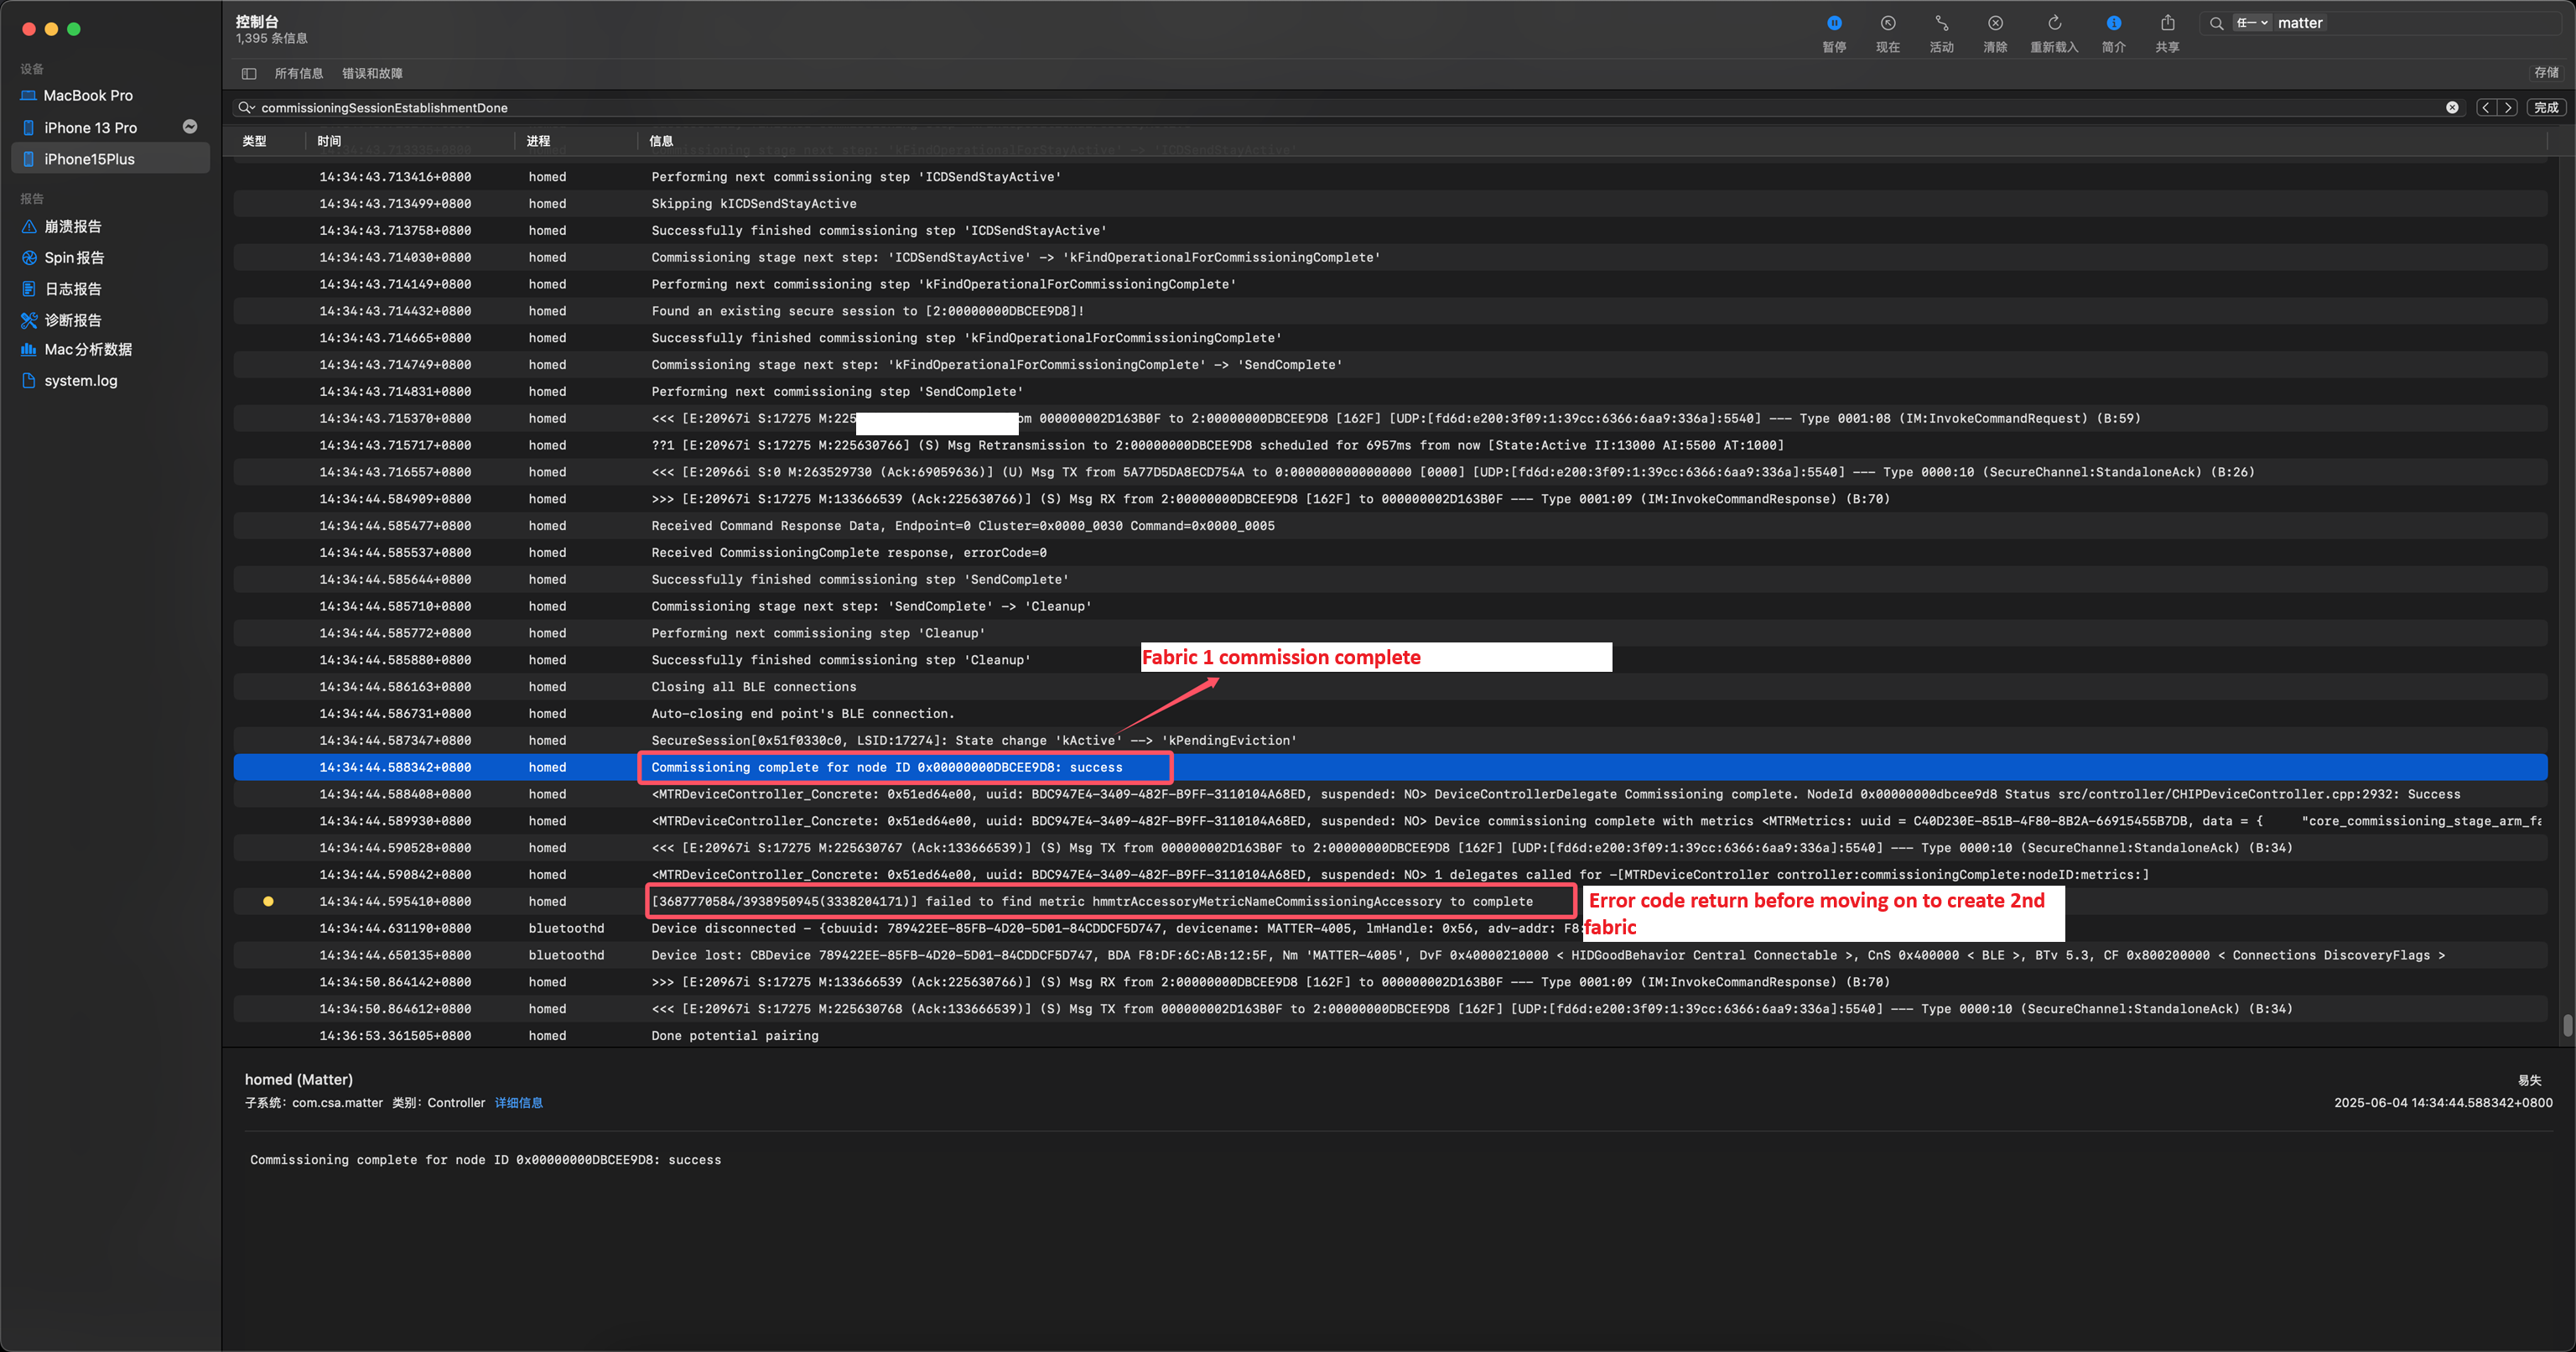Open the 详细信息 link in the detail pane
The image size is (2576, 1352).
click(518, 1102)
